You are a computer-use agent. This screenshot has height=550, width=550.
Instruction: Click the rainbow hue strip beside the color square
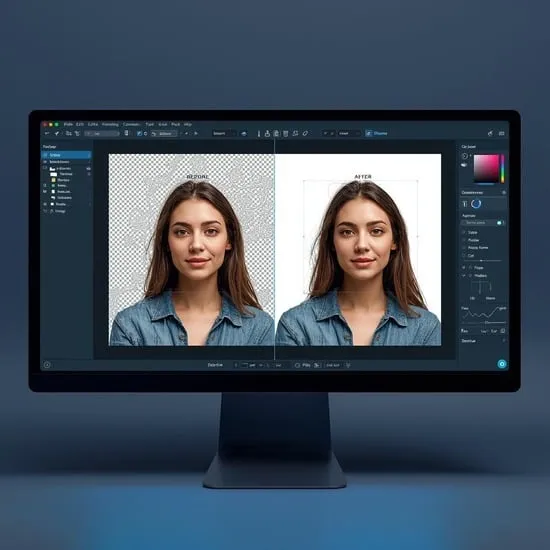(502, 168)
